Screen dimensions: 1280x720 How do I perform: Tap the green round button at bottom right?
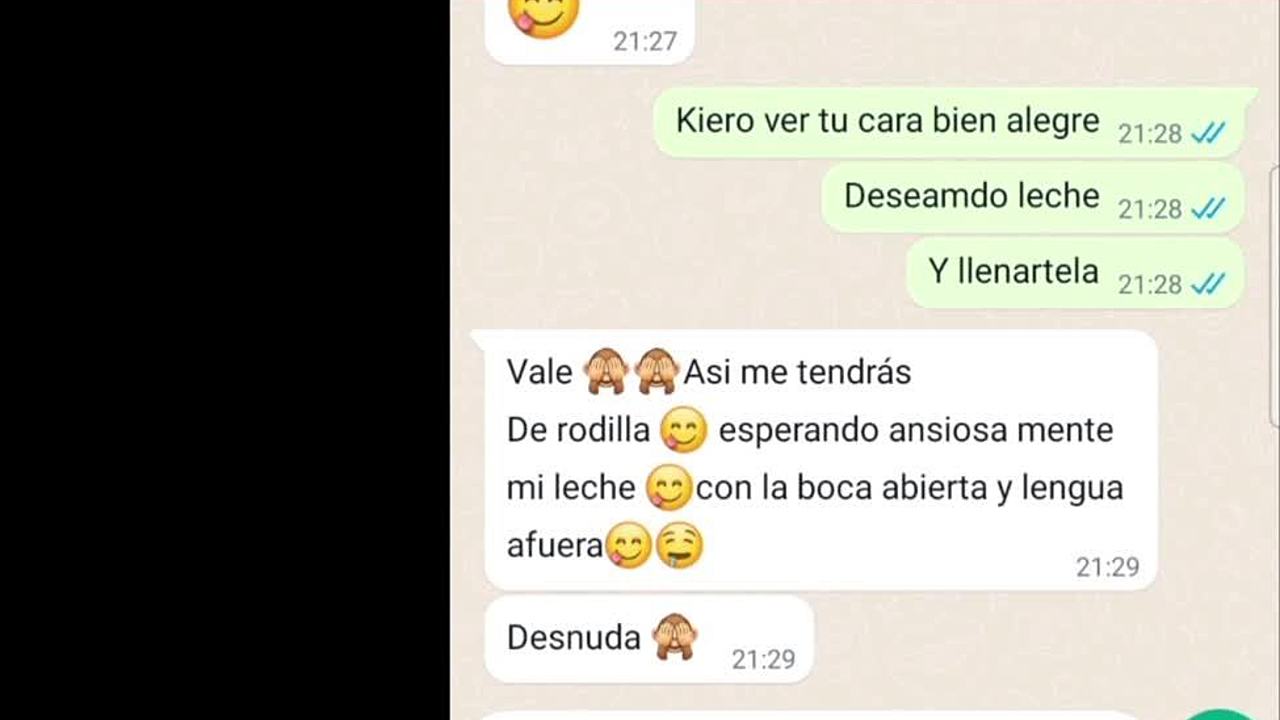pos(1222,714)
